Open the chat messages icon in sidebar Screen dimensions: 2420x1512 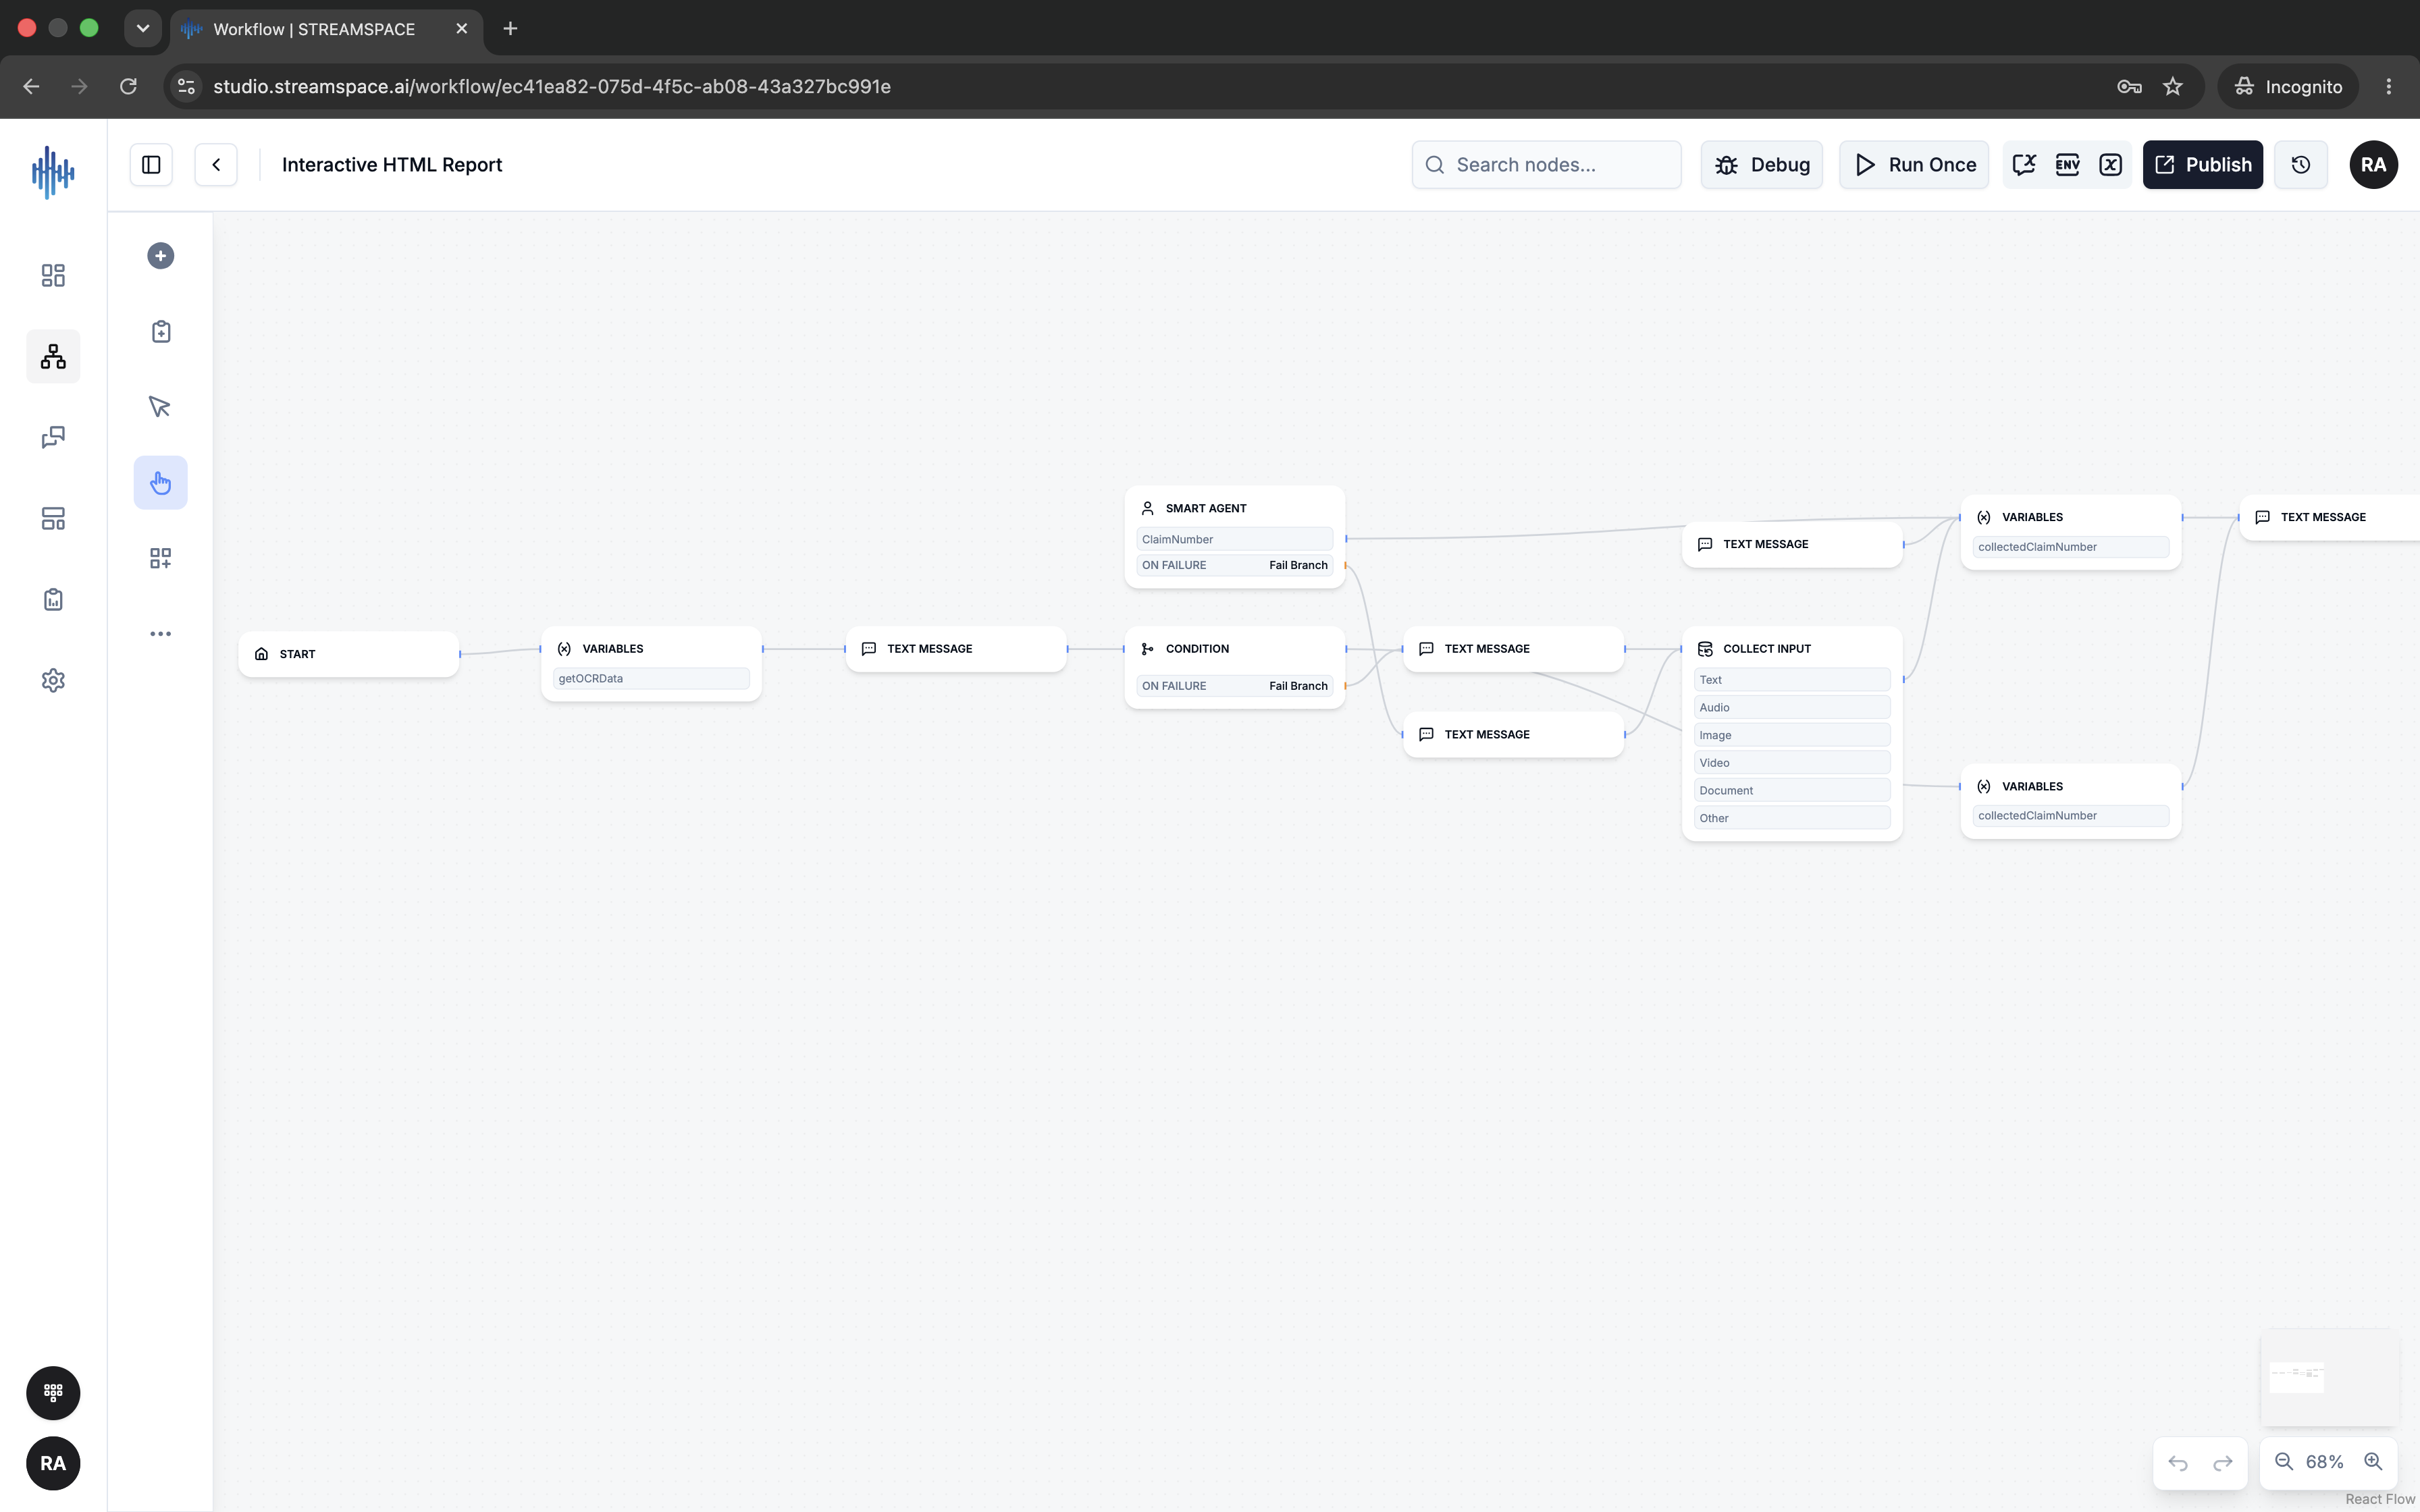coord(53,437)
